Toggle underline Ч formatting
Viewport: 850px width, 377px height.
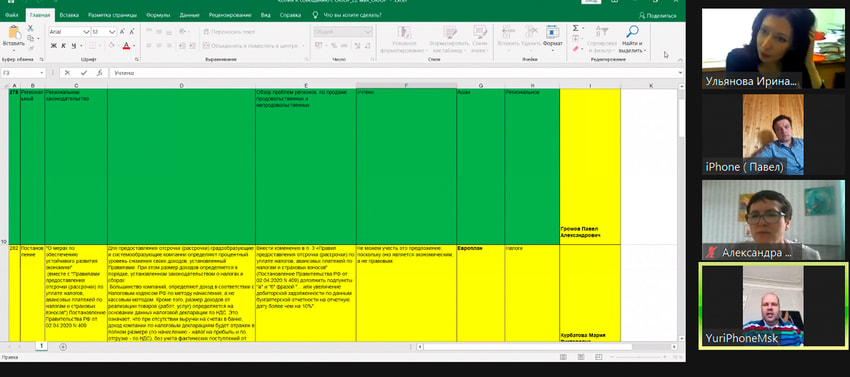point(73,46)
